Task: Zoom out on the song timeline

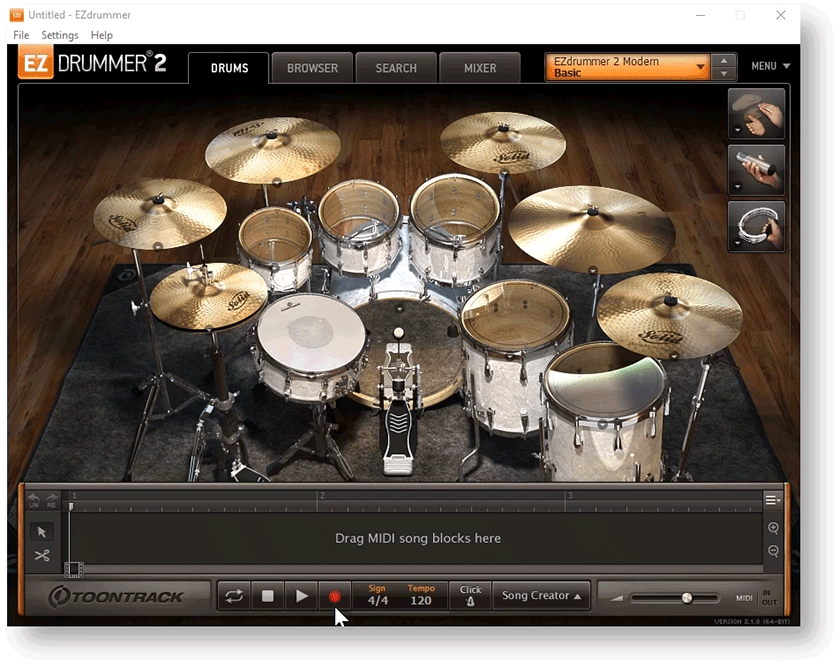Action: pyautogui.click(x=773, y=551)
